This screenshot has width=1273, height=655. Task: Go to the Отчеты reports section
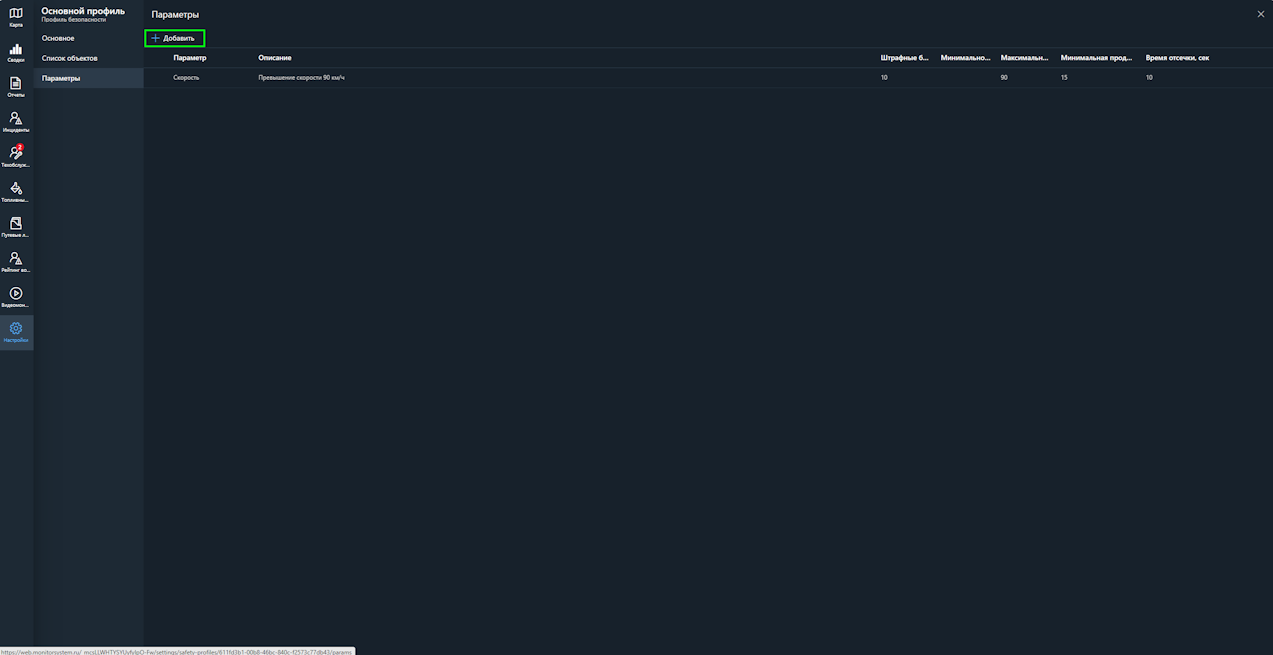16,86
